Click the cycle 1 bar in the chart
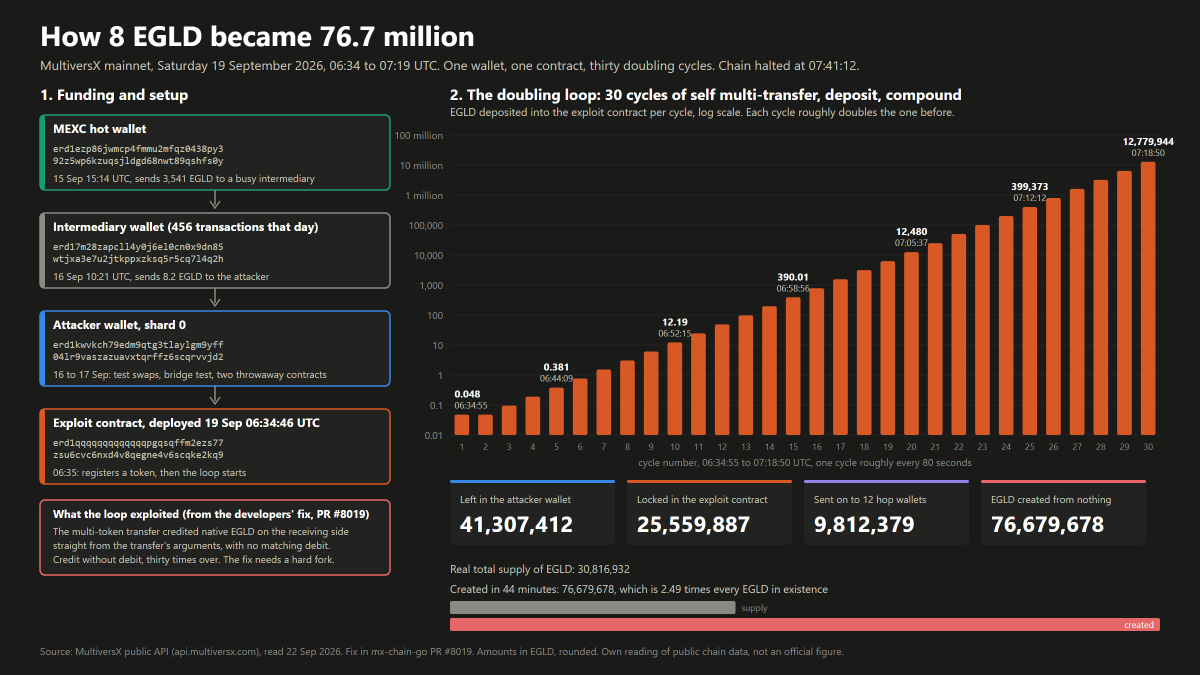 pos(462,425)
